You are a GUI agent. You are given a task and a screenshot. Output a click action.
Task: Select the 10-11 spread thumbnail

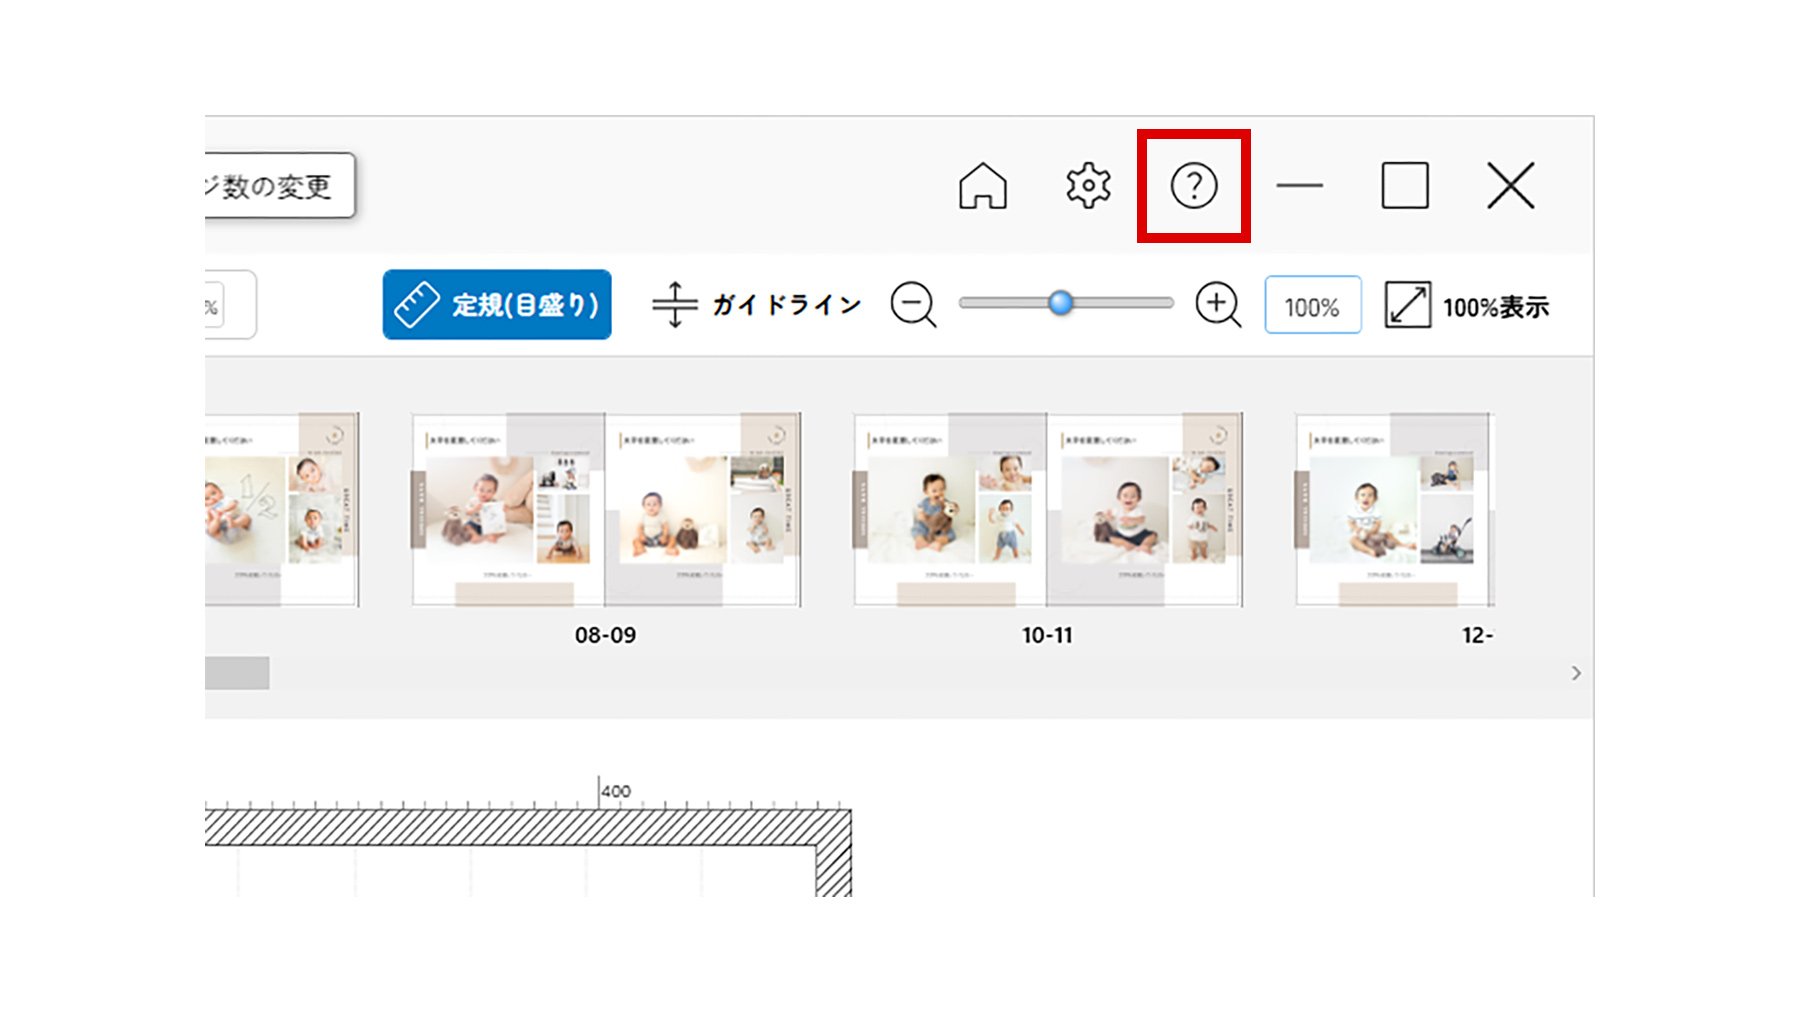coord(1048,509)
